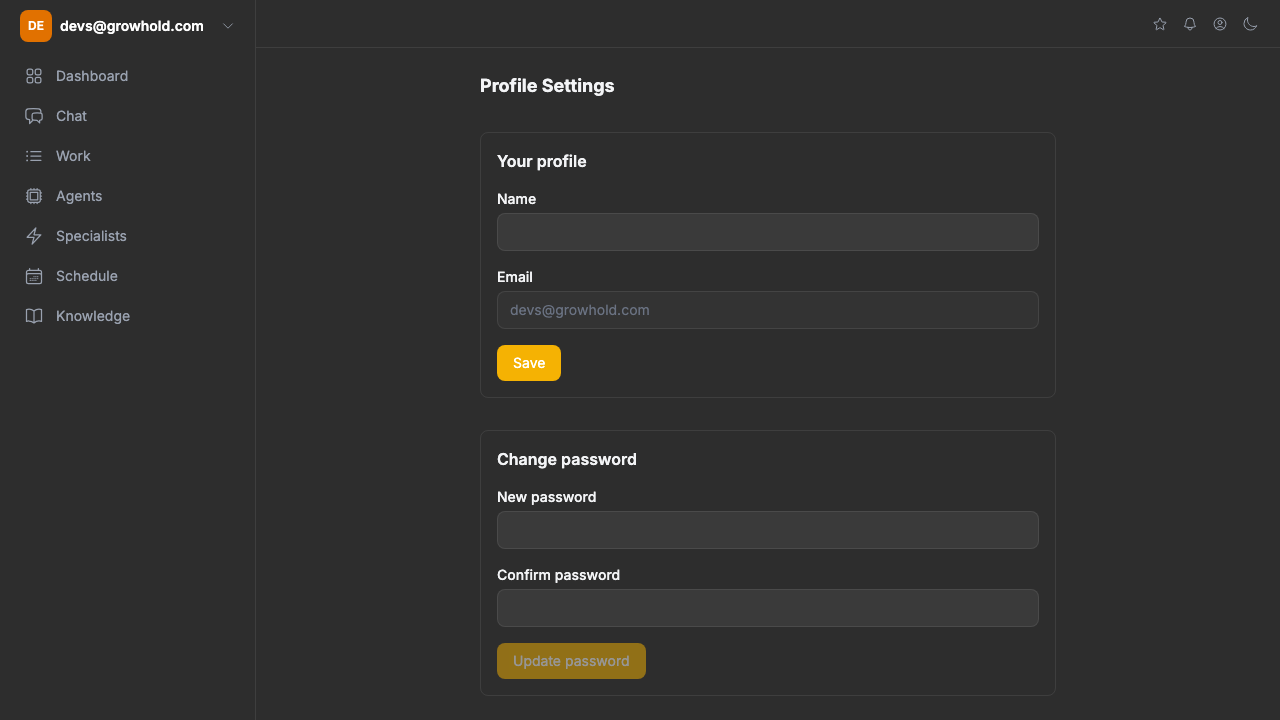Open the Agents section

coord(81,196)
